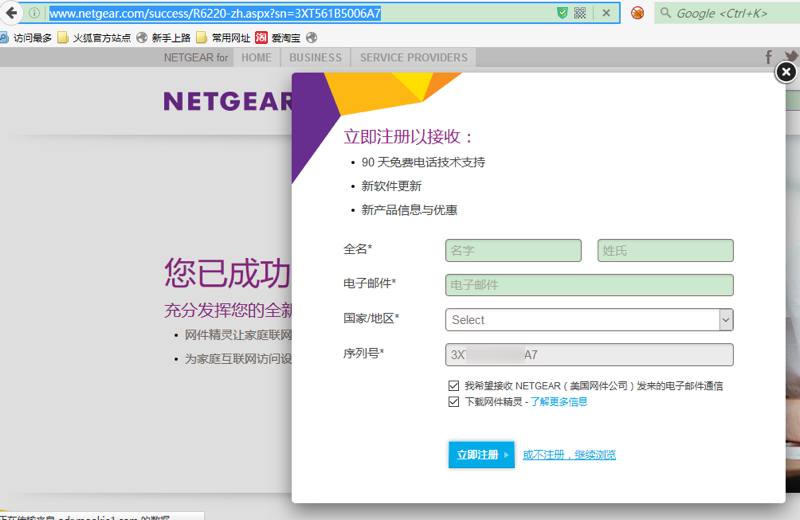
Task: Expand the 国家/地区 Select dropdown
Action: tap(589, 320)
